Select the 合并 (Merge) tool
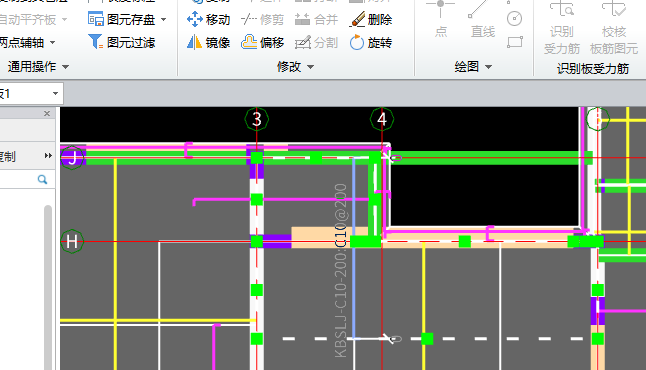The height and width of the screenshot is (370, 646). (x=316, y=19)
